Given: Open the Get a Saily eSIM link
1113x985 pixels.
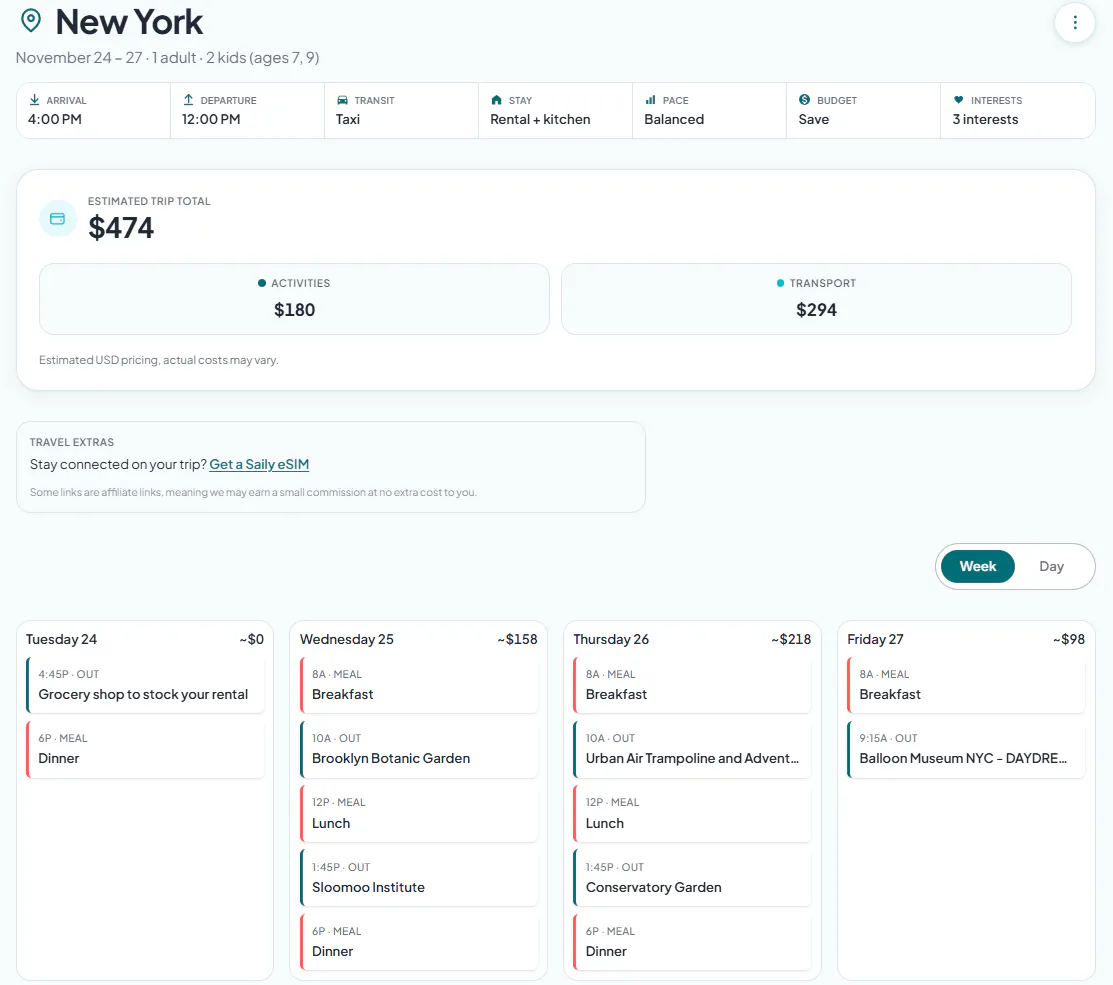Looking at the screenshot, I should (259, 464).
